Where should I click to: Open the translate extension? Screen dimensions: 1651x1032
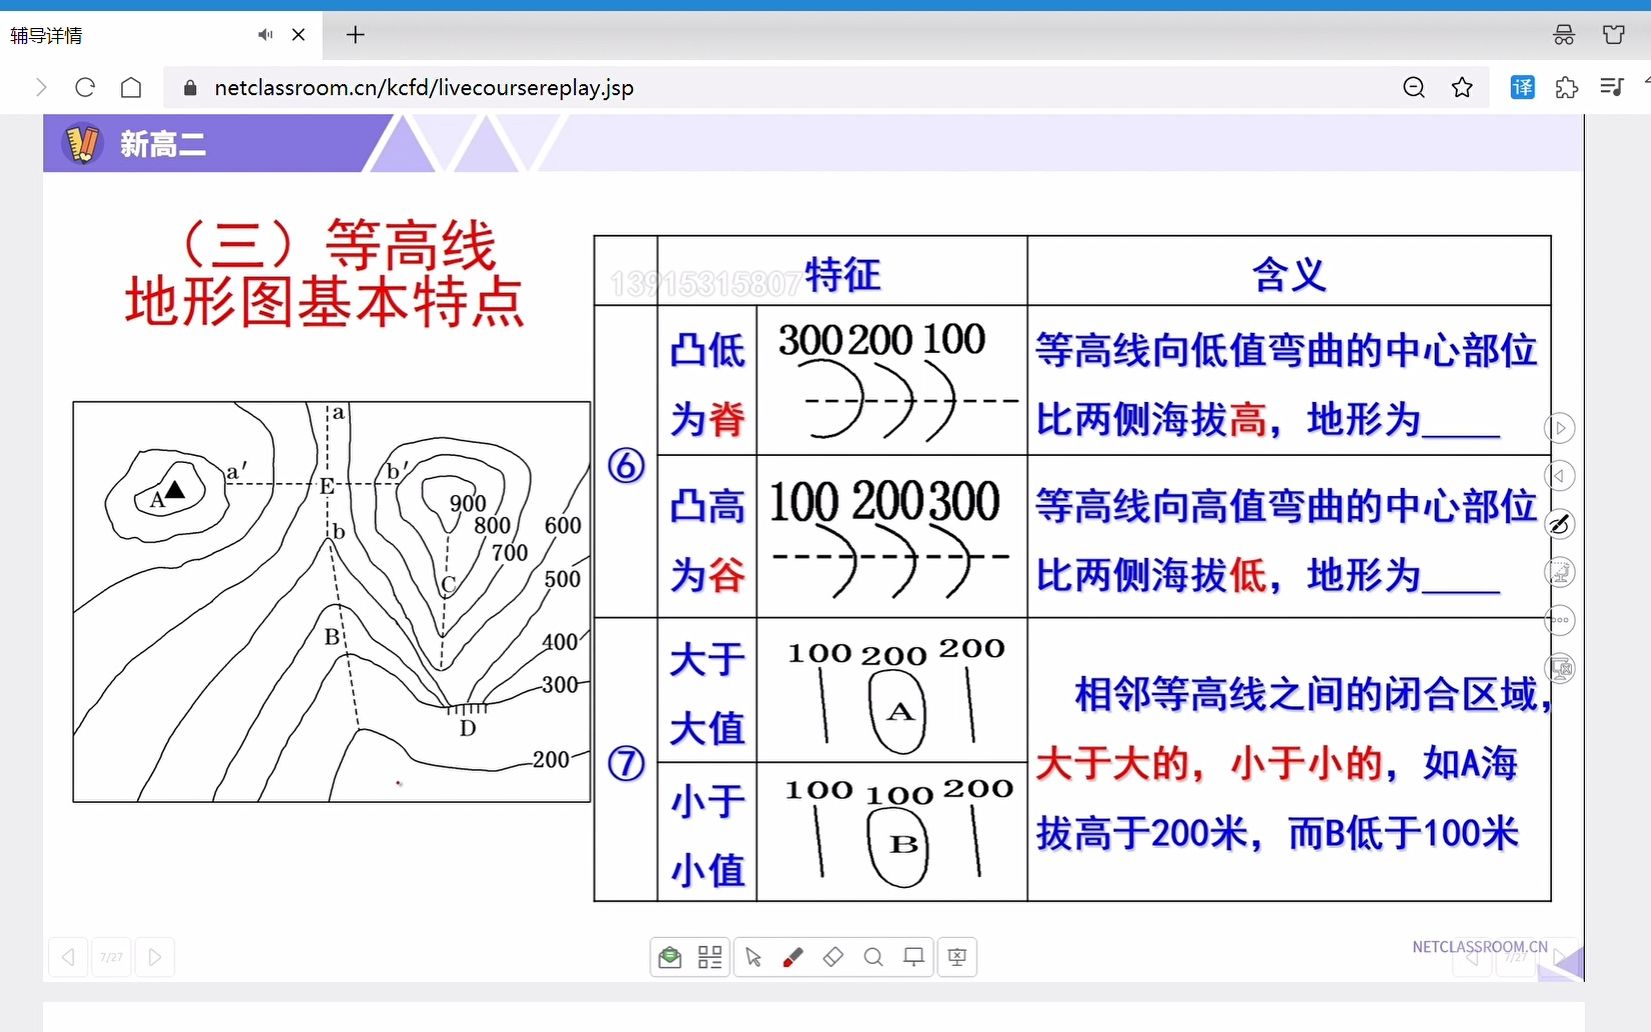(x=1522, y=88)
